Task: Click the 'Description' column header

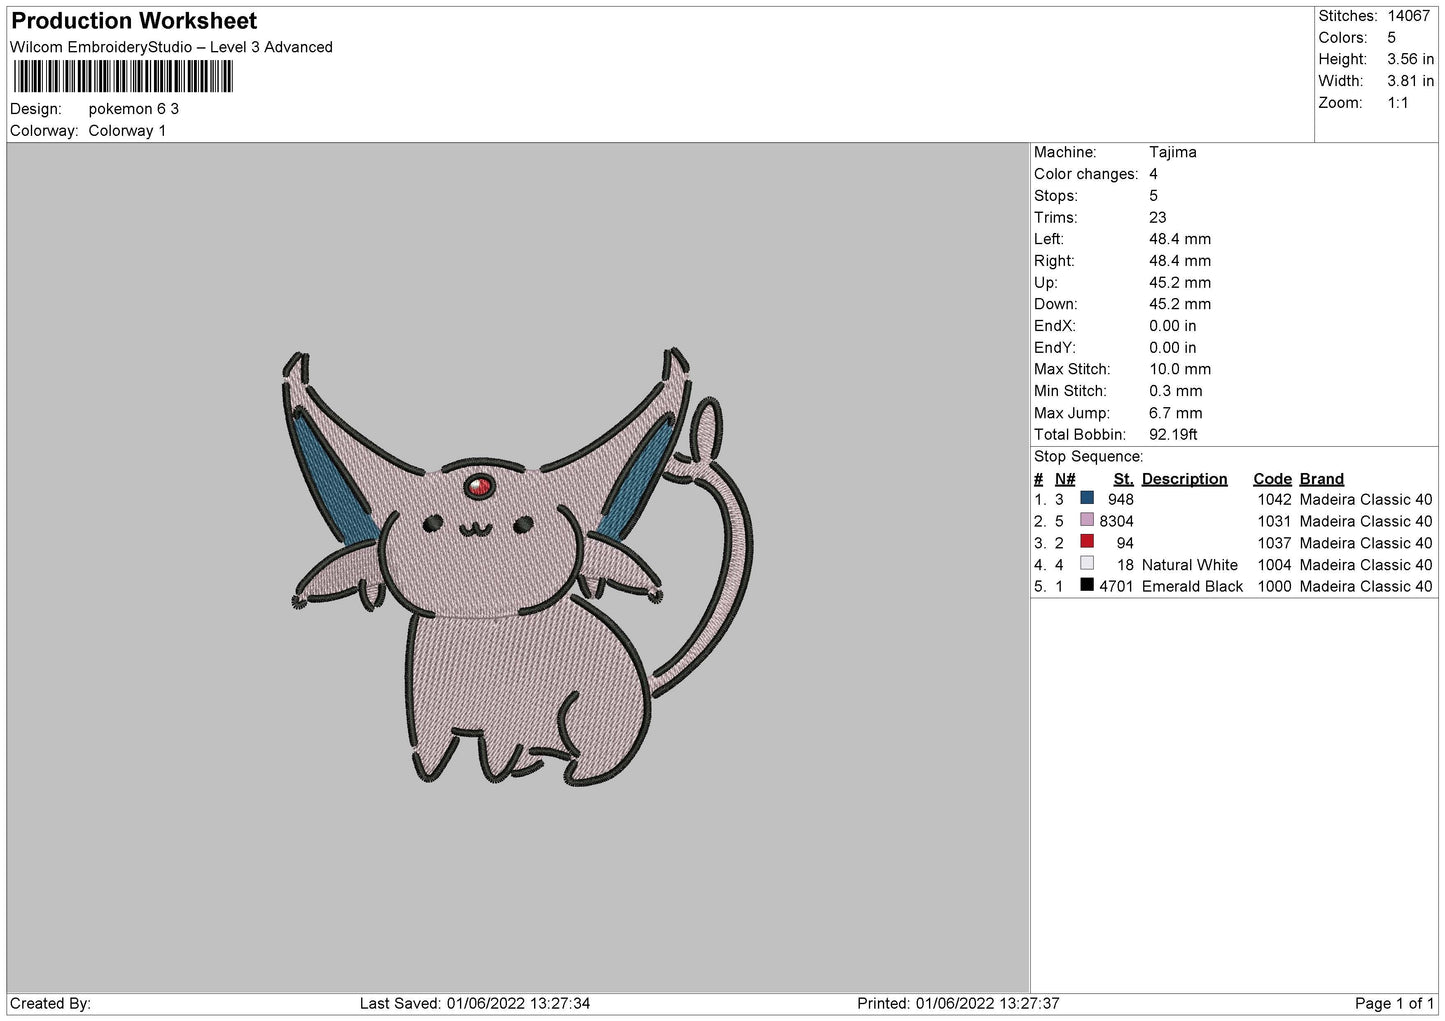Action: (1184, 479)
